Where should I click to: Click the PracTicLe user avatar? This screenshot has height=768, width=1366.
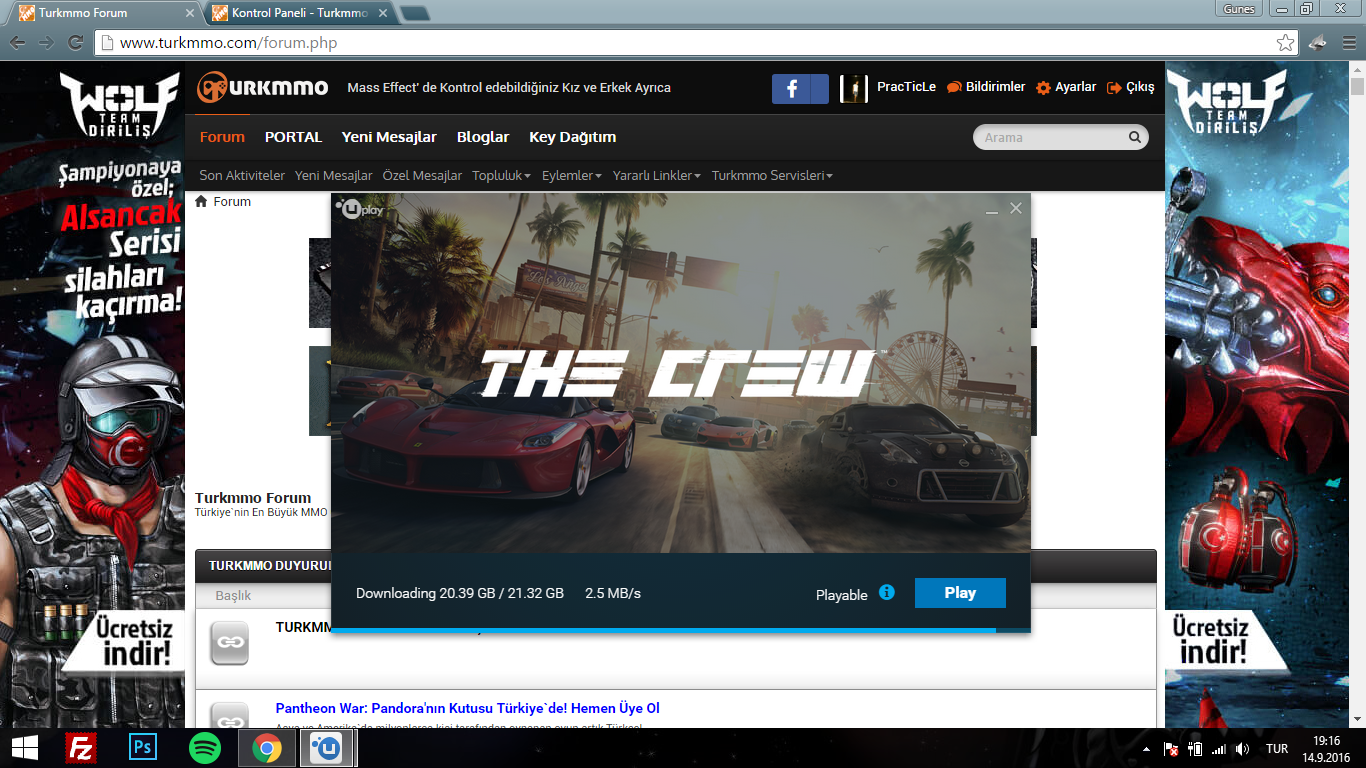(853, 89)
